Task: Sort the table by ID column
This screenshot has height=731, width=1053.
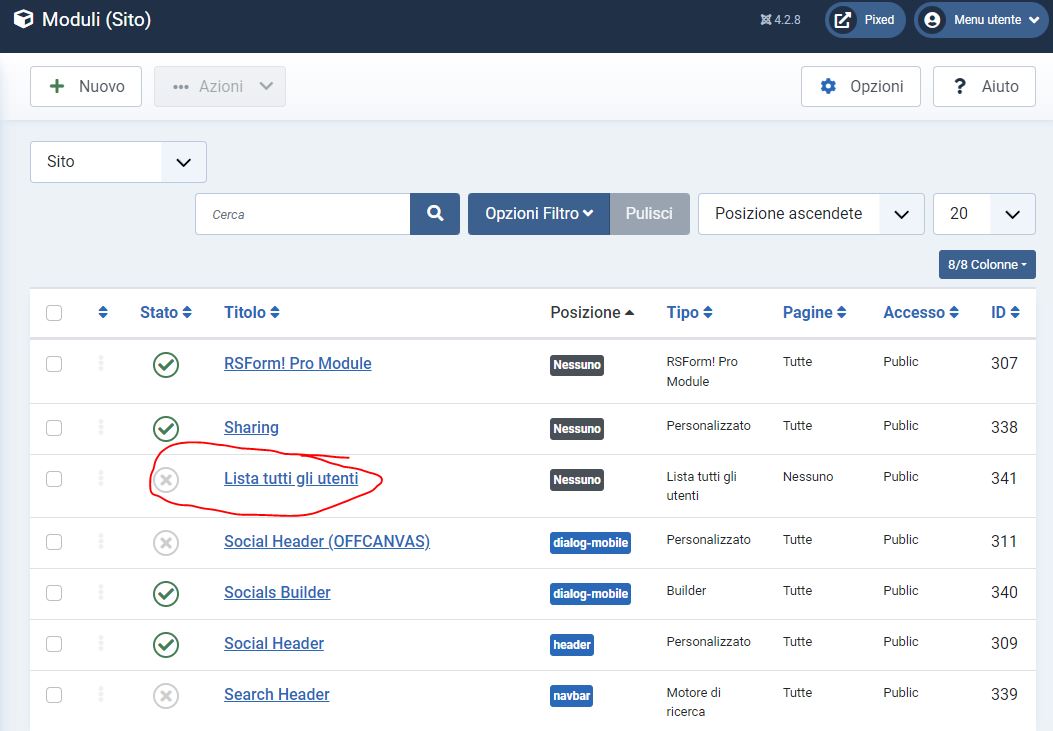Action: (x=1005, y=313)
